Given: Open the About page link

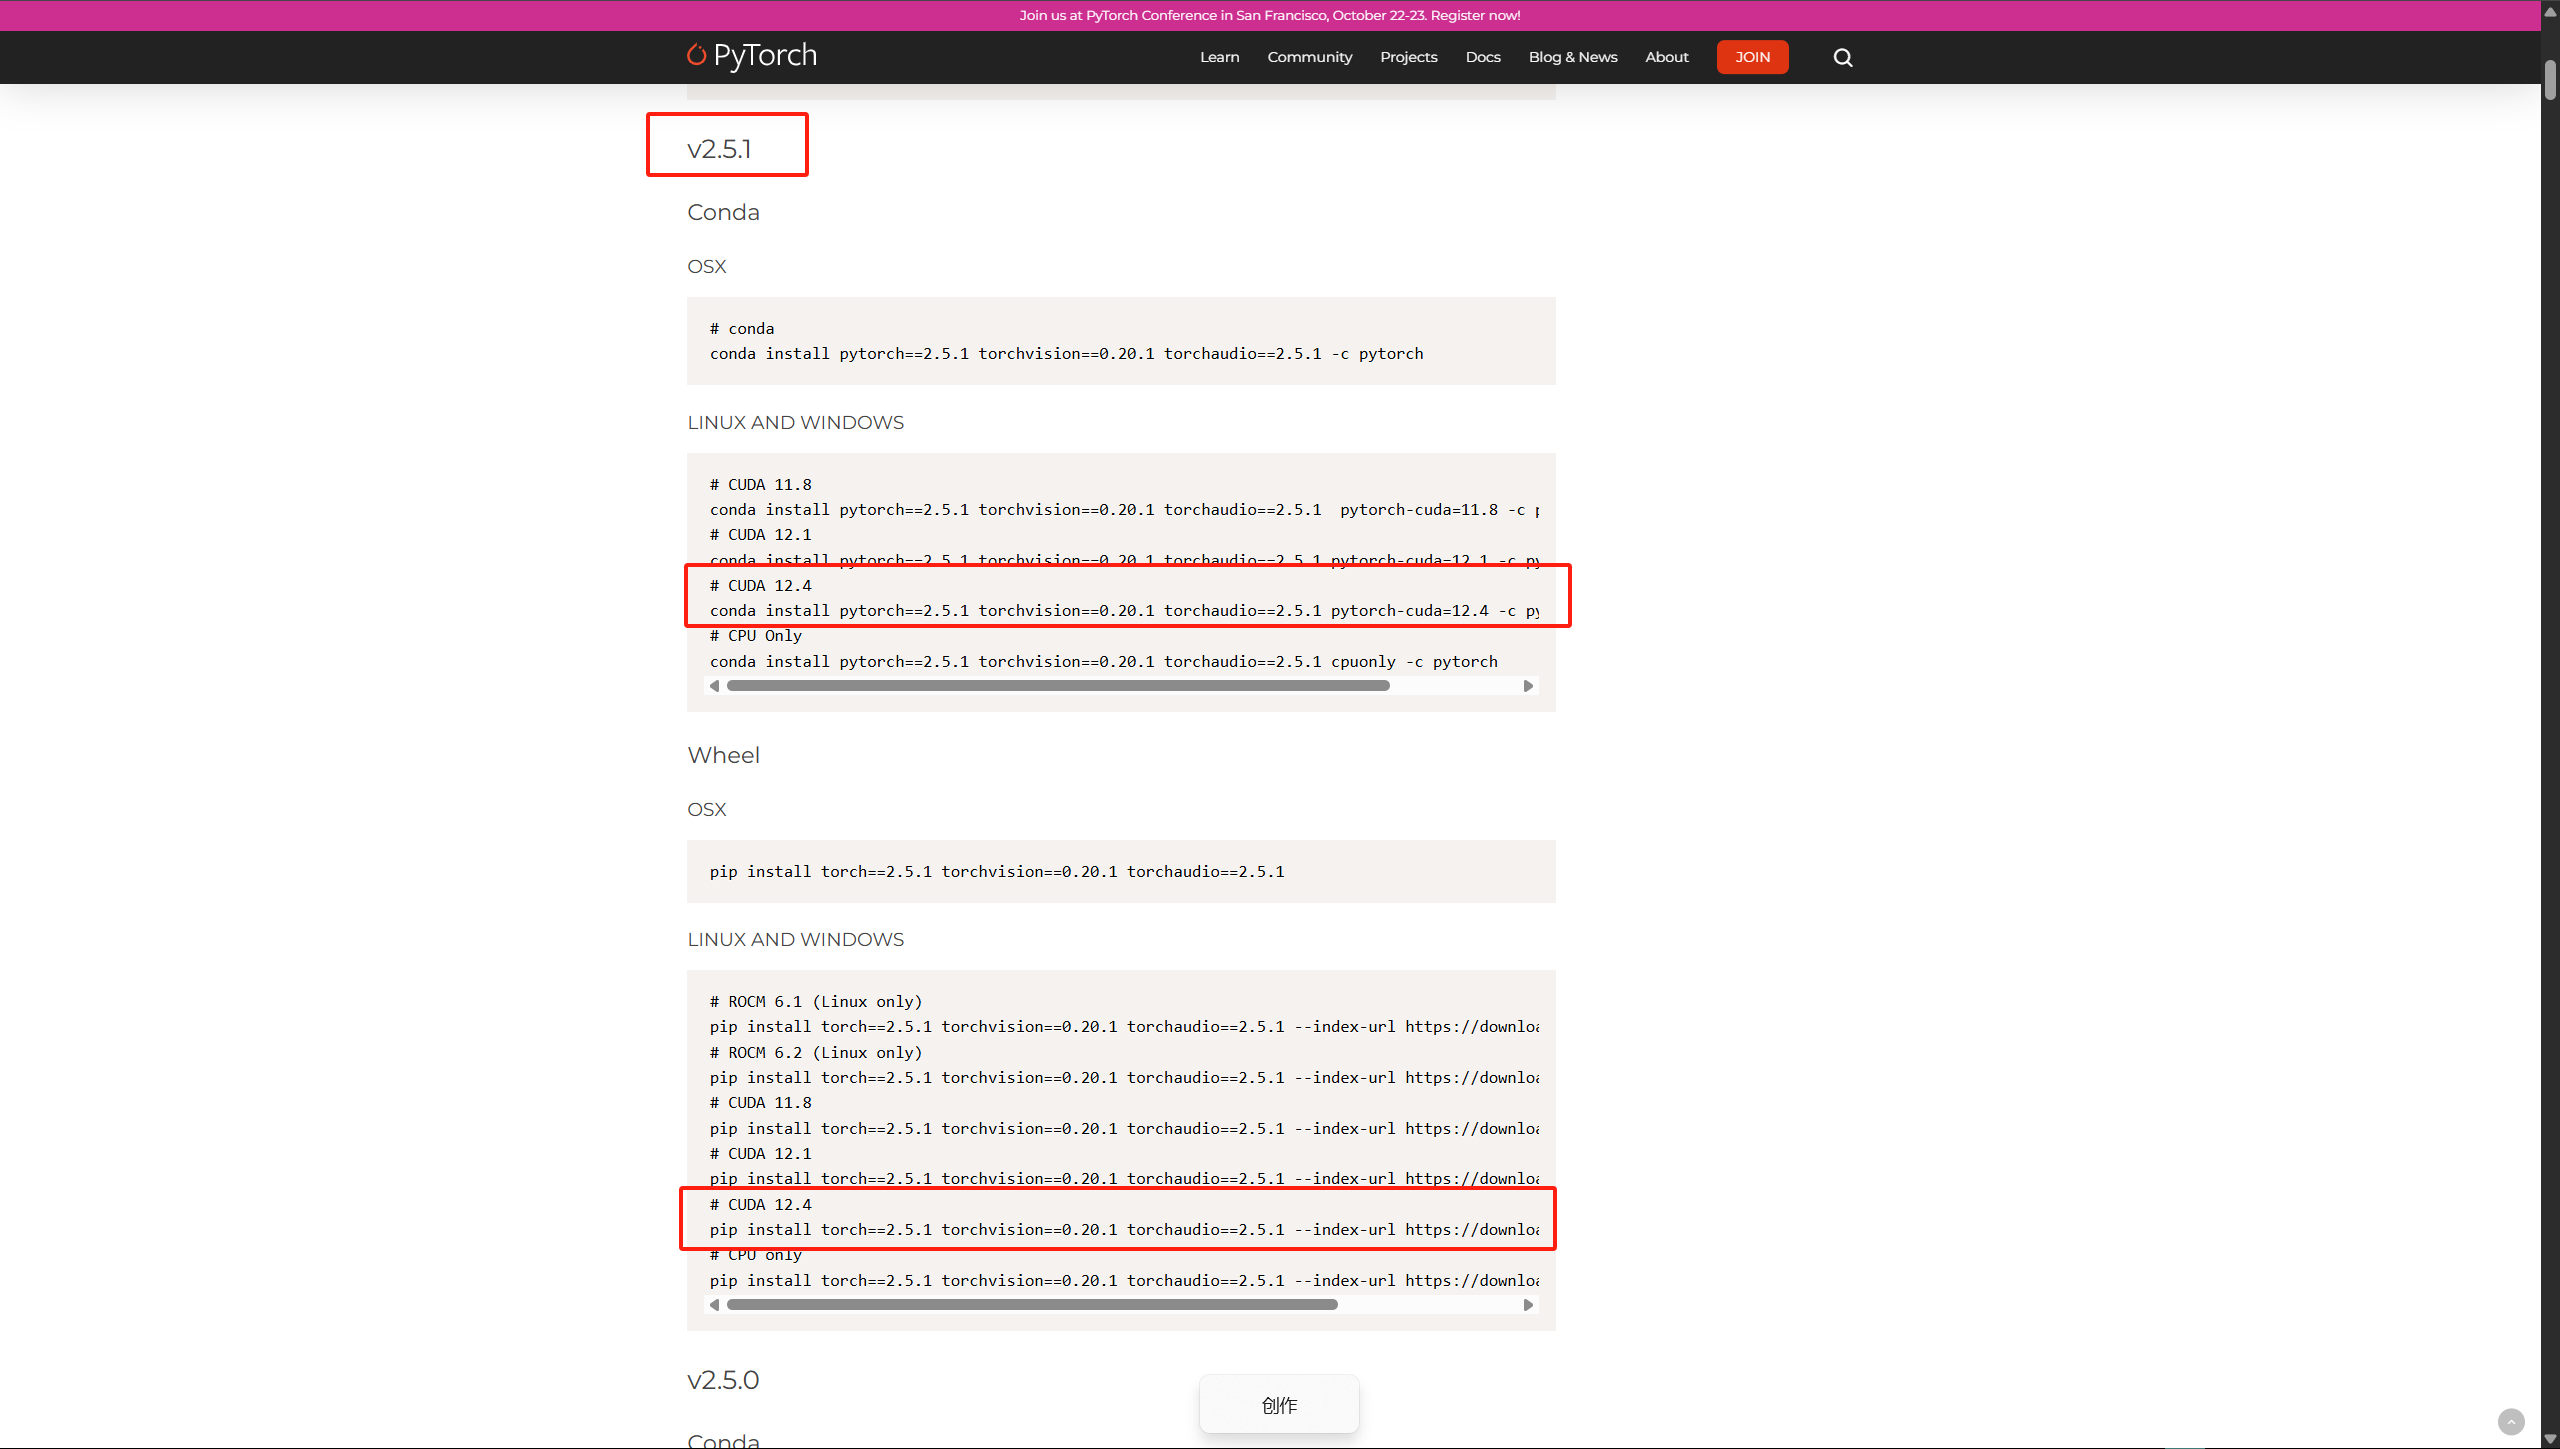Looking at the screenshot, I should coord(1666,57).
